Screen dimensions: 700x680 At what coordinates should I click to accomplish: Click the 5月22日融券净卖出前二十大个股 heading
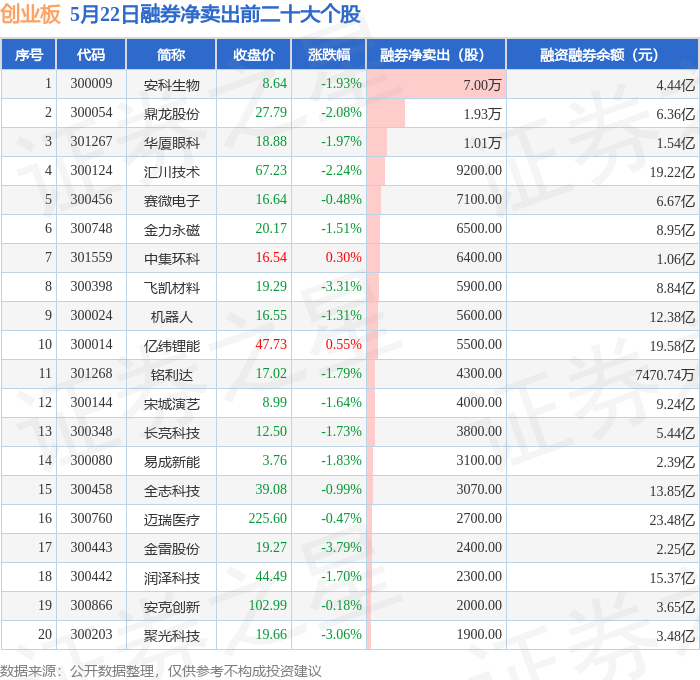click(215, 14)
